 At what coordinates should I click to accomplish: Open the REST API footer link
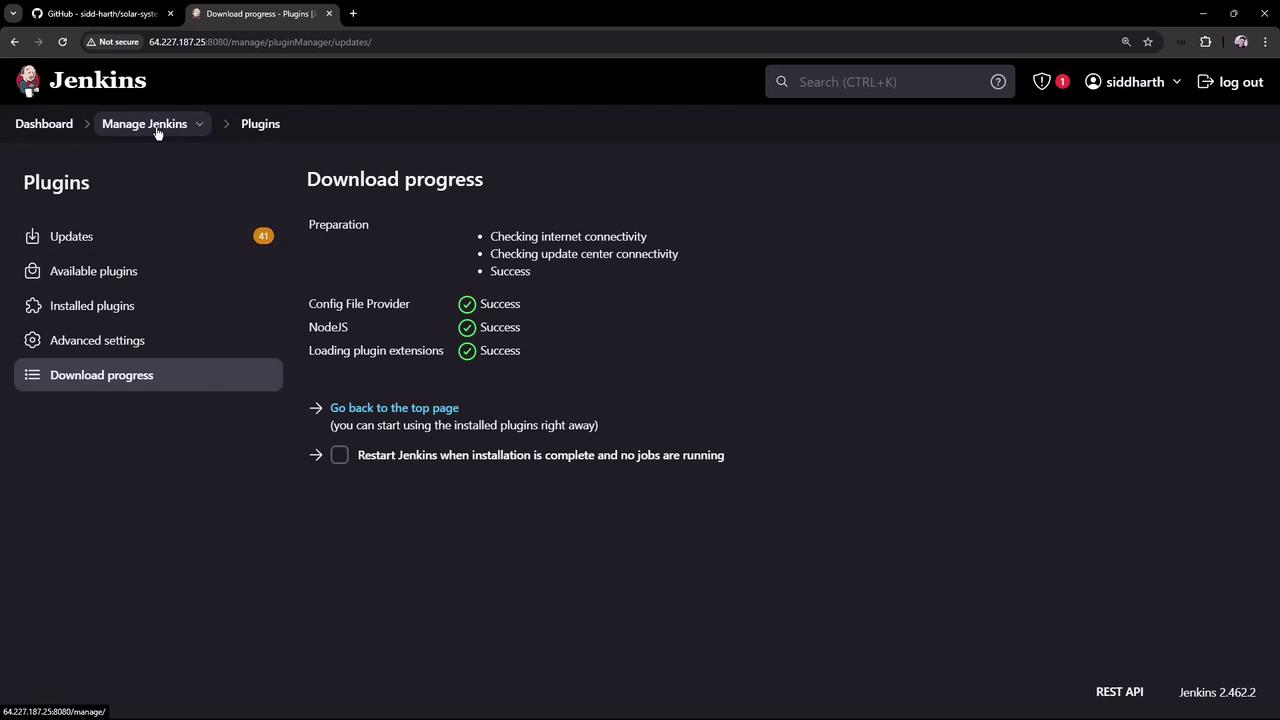coord(1119,692)
